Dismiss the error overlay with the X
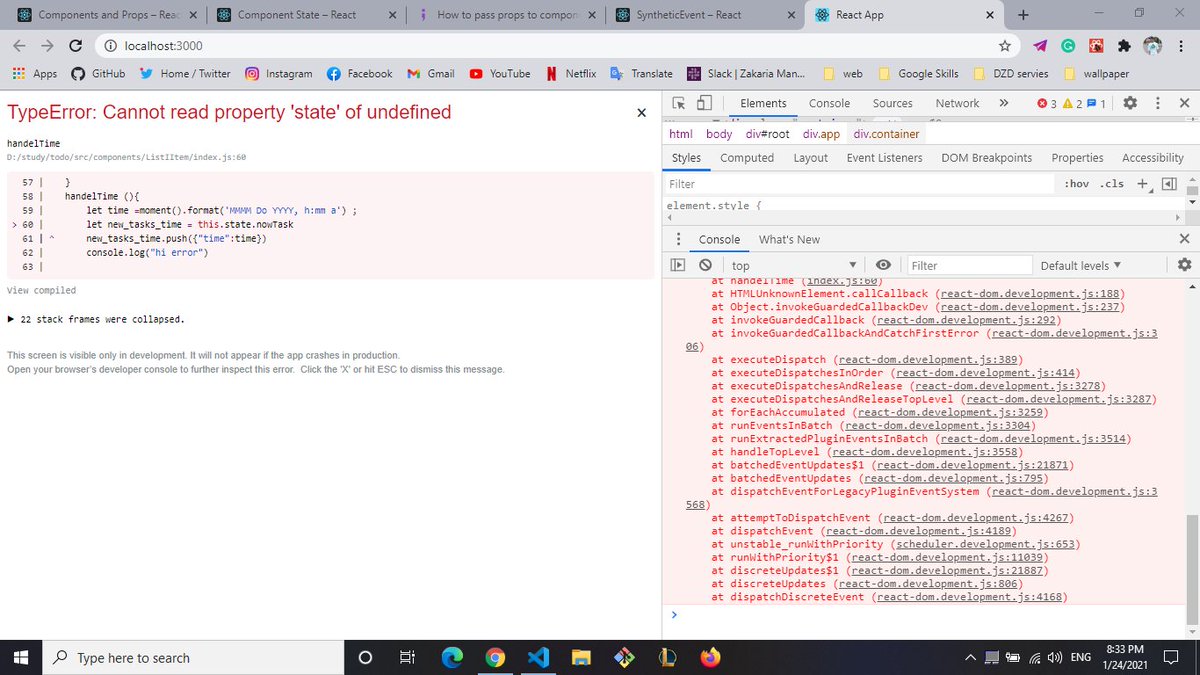This screenshot has height=675, width=1200. [641, 113]
